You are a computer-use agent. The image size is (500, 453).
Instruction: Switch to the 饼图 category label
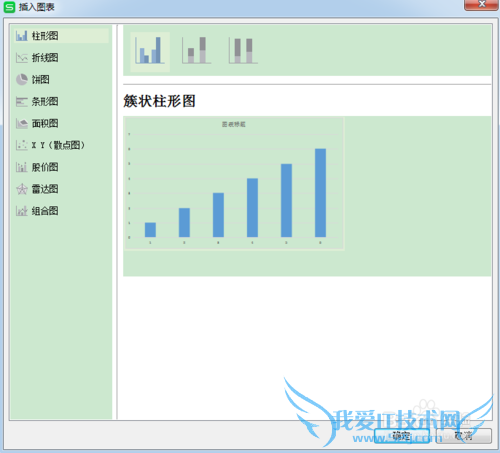[41, 79]
